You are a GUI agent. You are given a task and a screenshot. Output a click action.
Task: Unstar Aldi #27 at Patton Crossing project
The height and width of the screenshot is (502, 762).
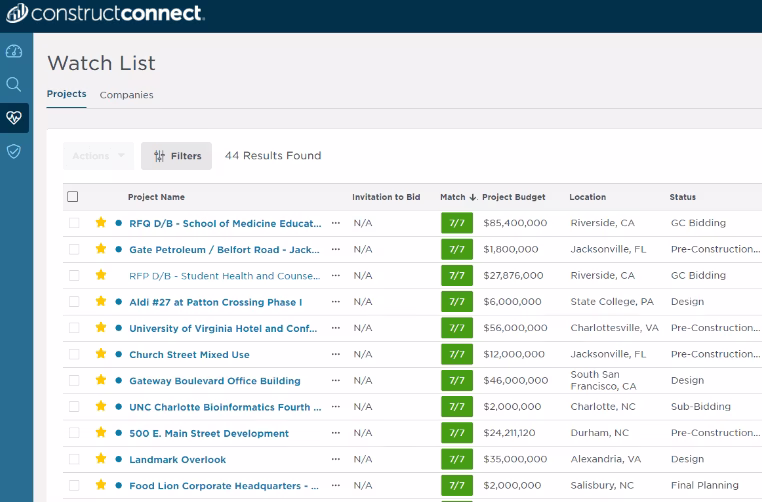101,301
